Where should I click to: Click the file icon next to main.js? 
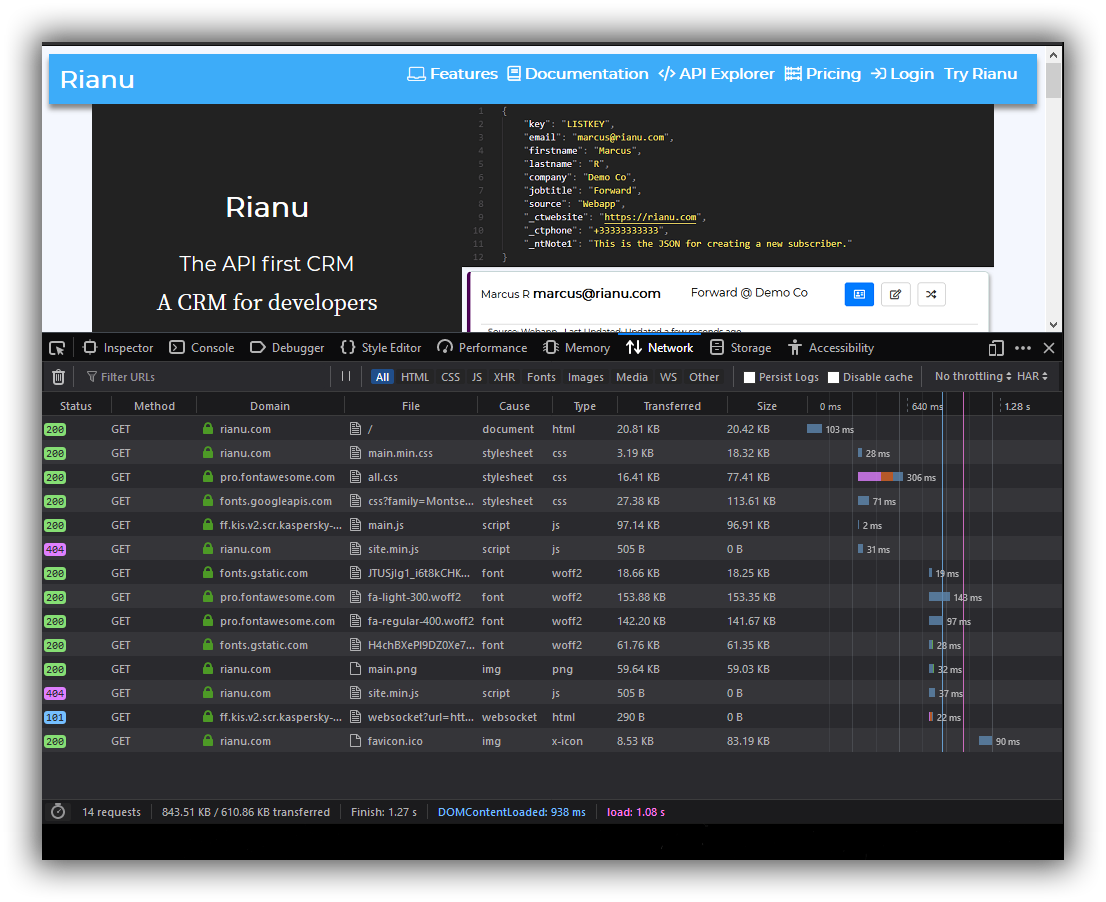[356, 525]
